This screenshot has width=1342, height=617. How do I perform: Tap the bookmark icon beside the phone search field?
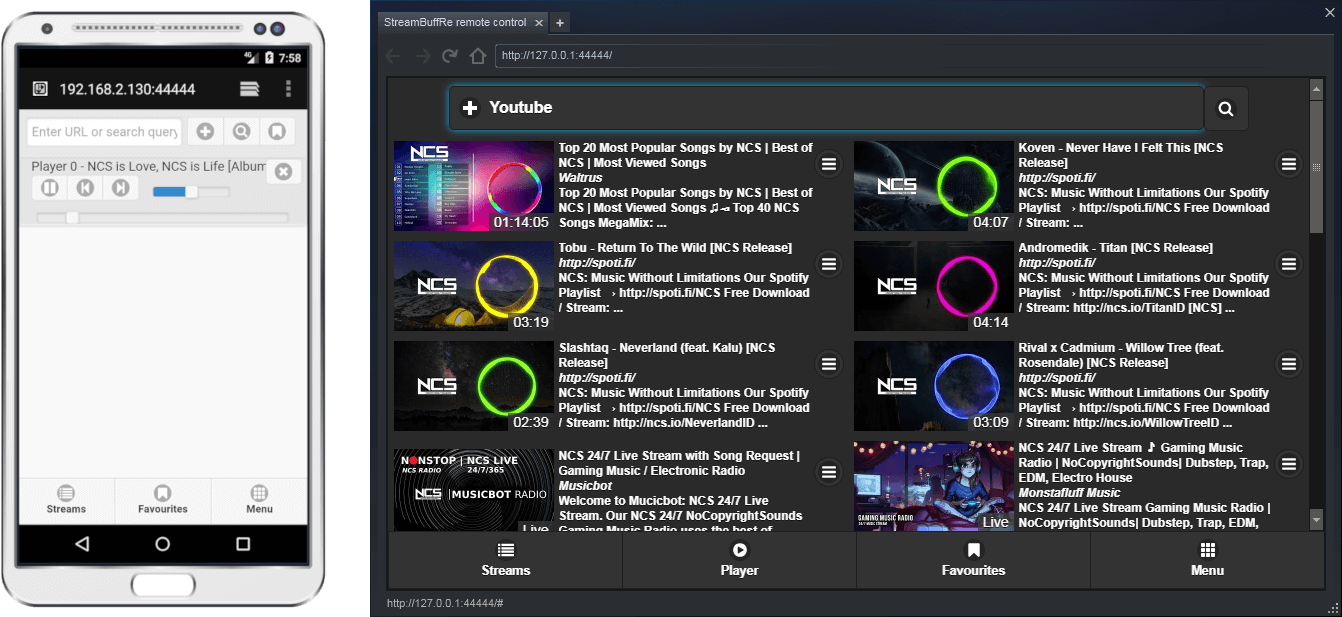(x=277, y=131)
